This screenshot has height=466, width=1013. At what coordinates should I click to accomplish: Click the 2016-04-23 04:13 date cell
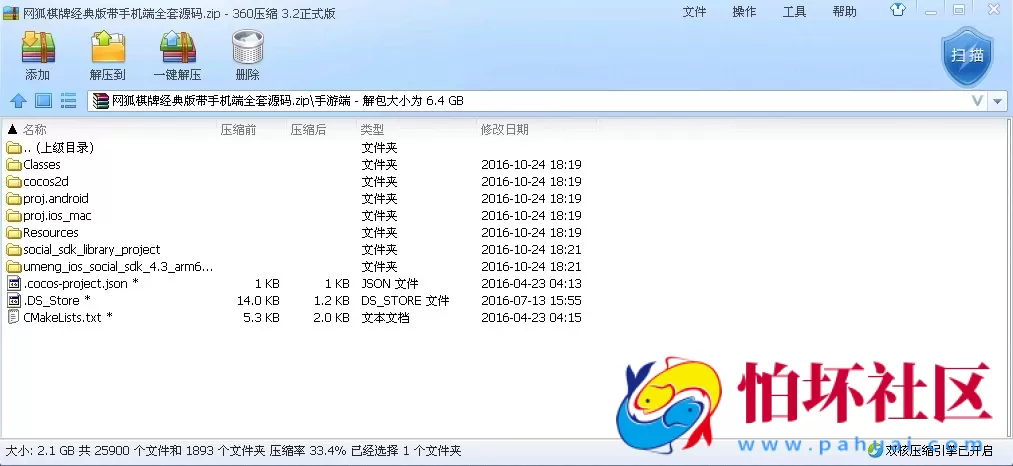click(531, 284)
